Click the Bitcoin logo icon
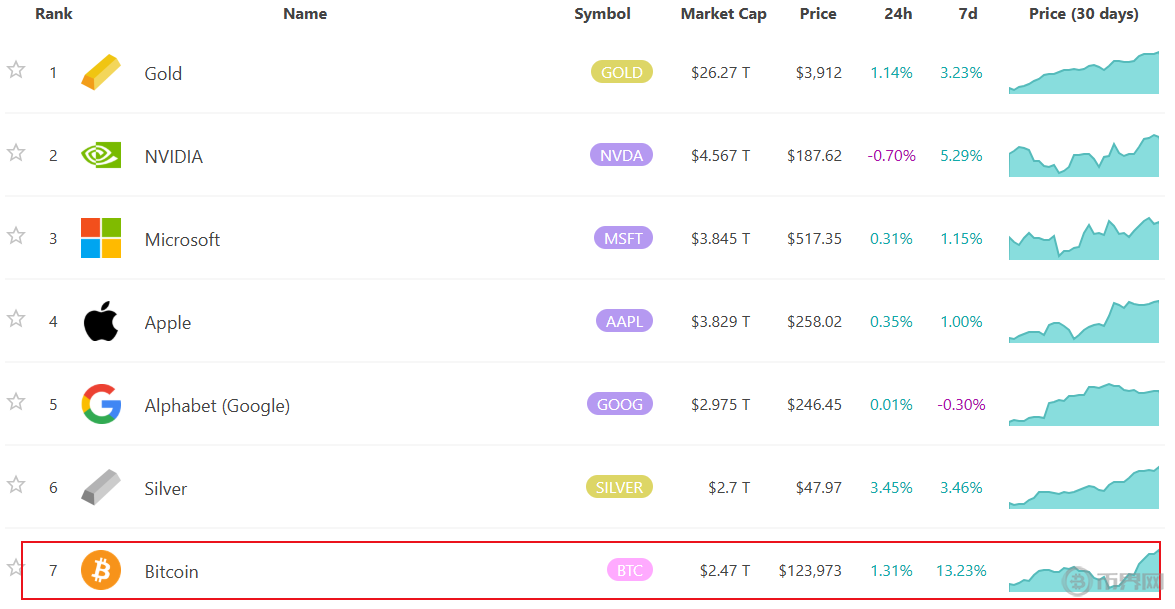This screenshot has height=609, width=1175. (101, 570)
